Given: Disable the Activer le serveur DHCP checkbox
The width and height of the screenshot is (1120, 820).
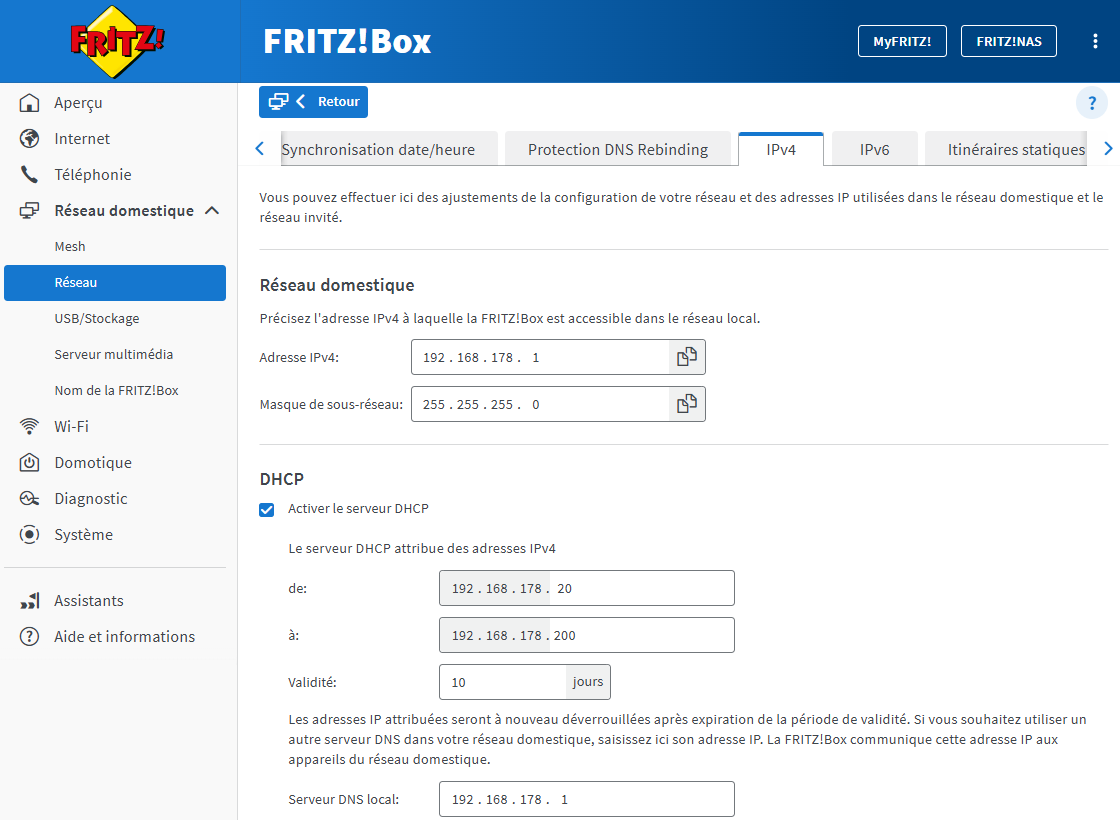Looking at the screenshot, I should point(266,509).
